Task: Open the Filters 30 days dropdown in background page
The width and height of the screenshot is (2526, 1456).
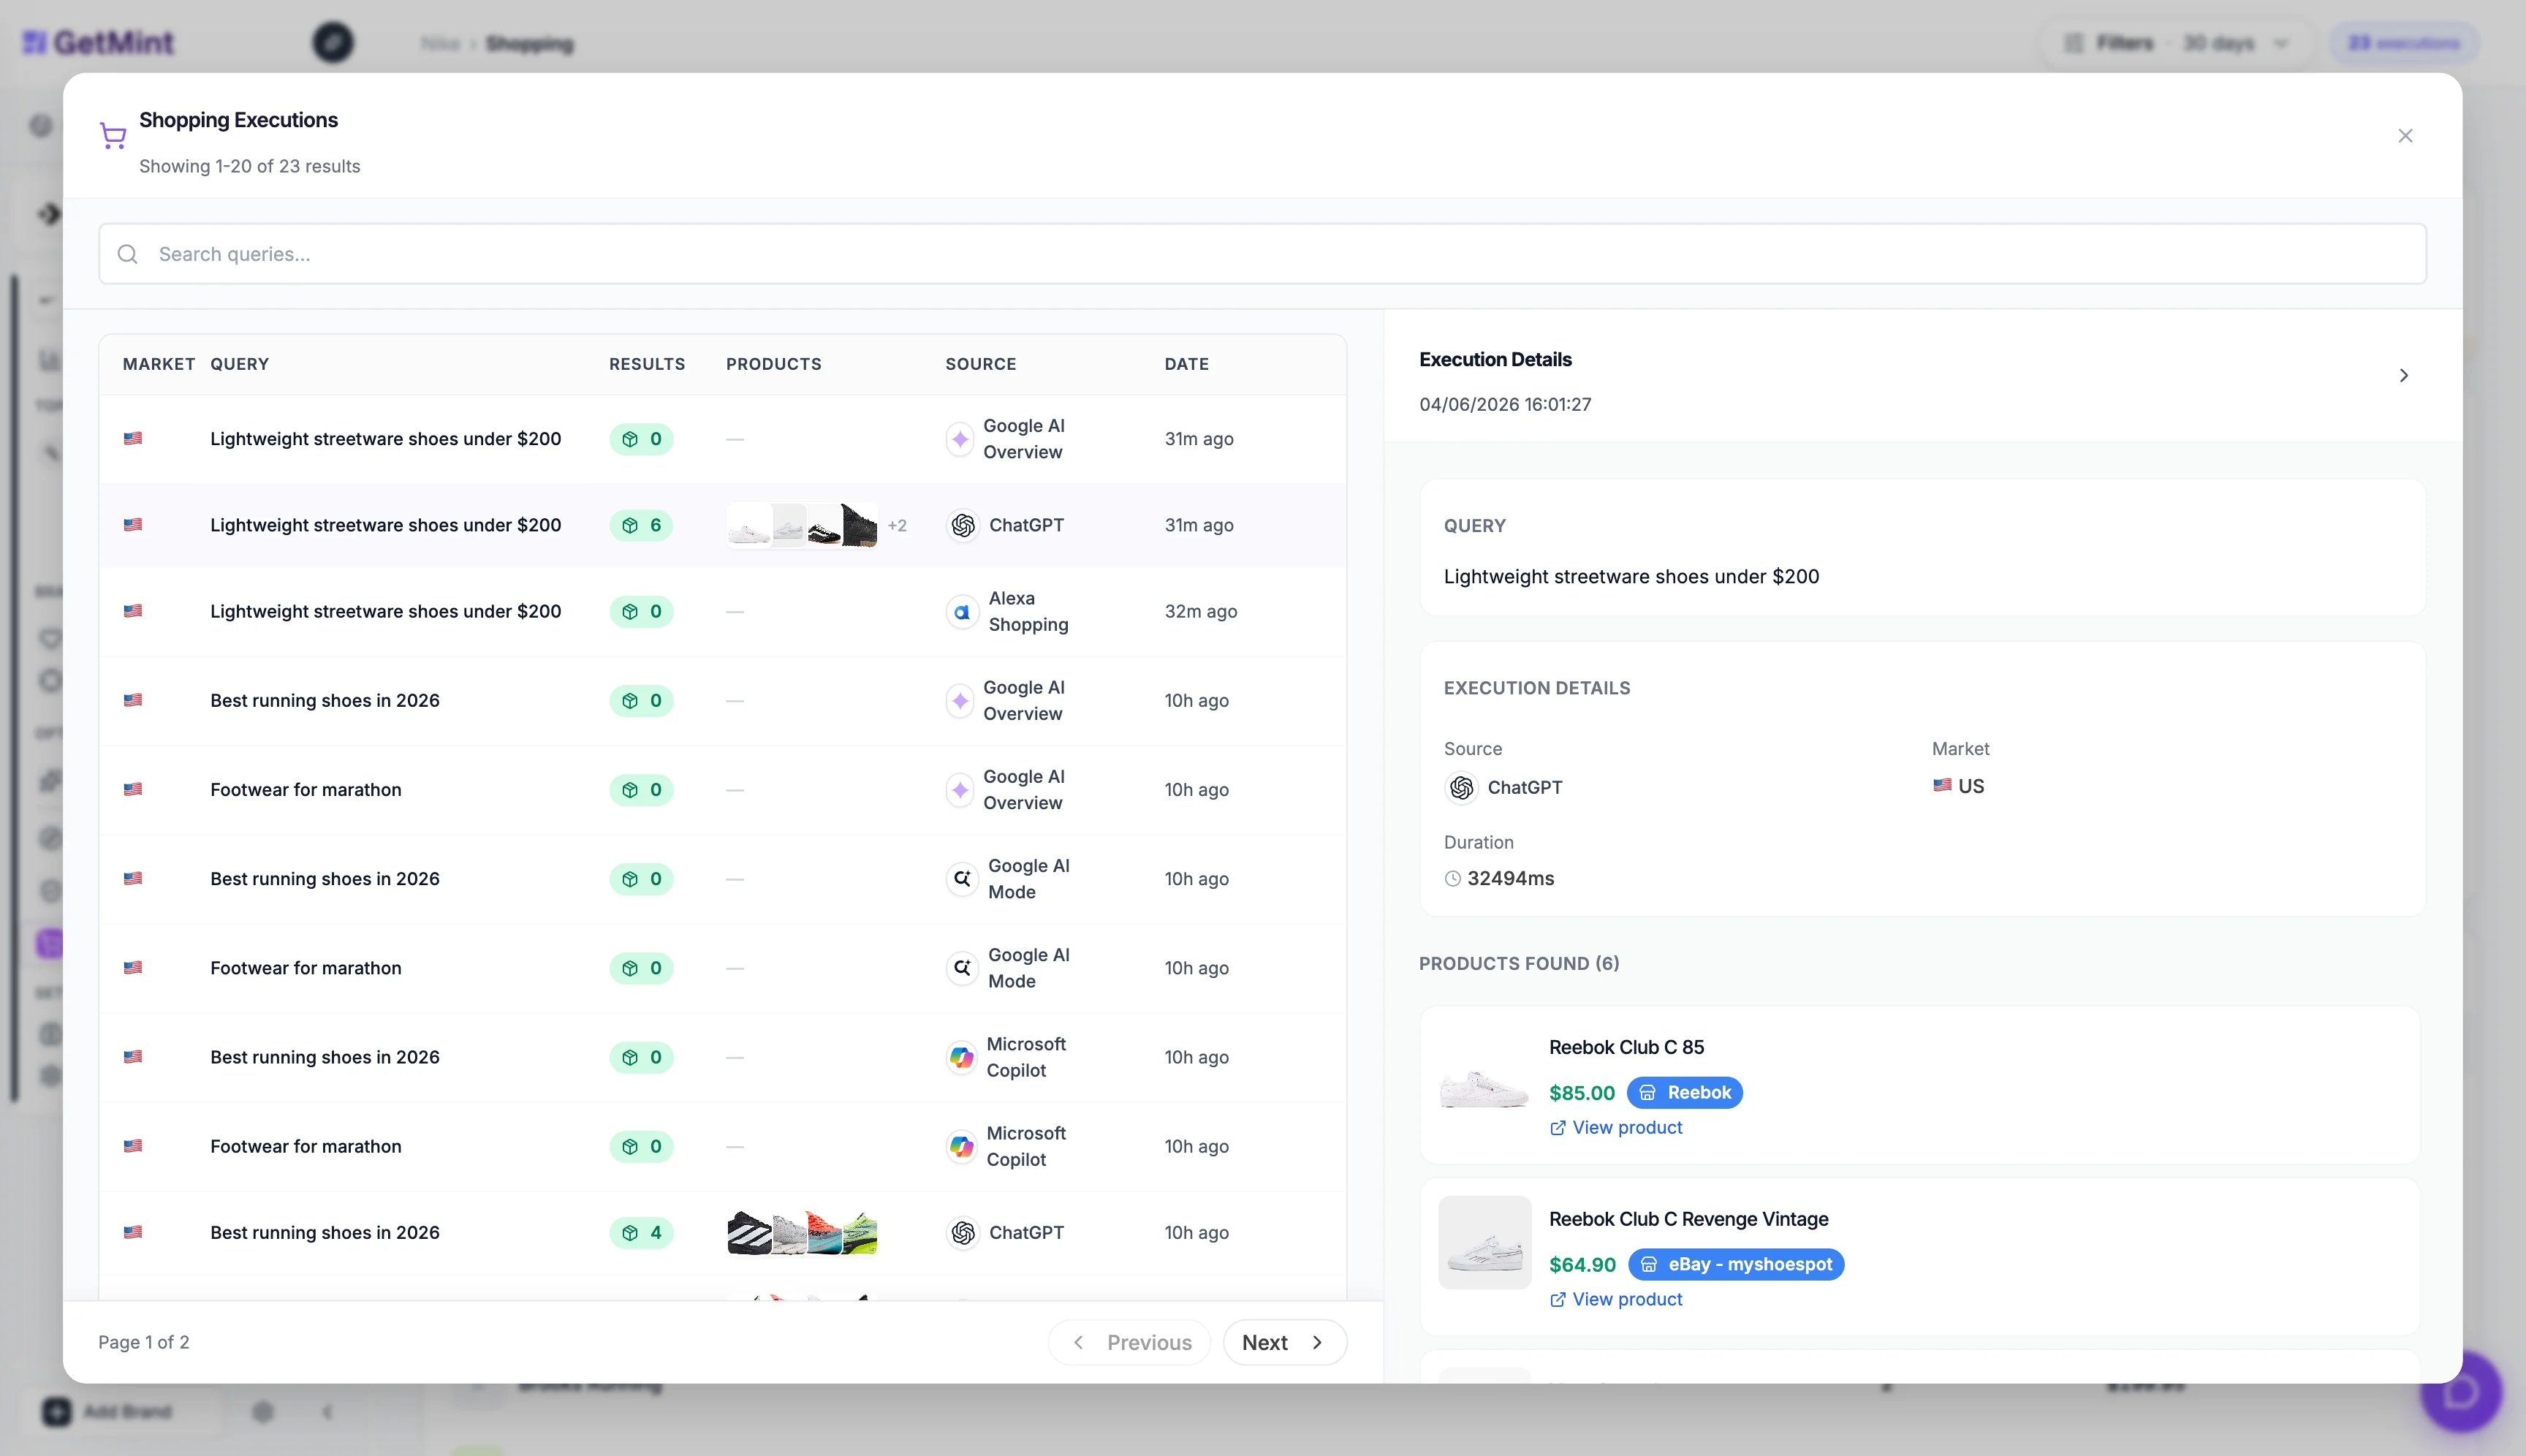Action: click(2176, 43)
